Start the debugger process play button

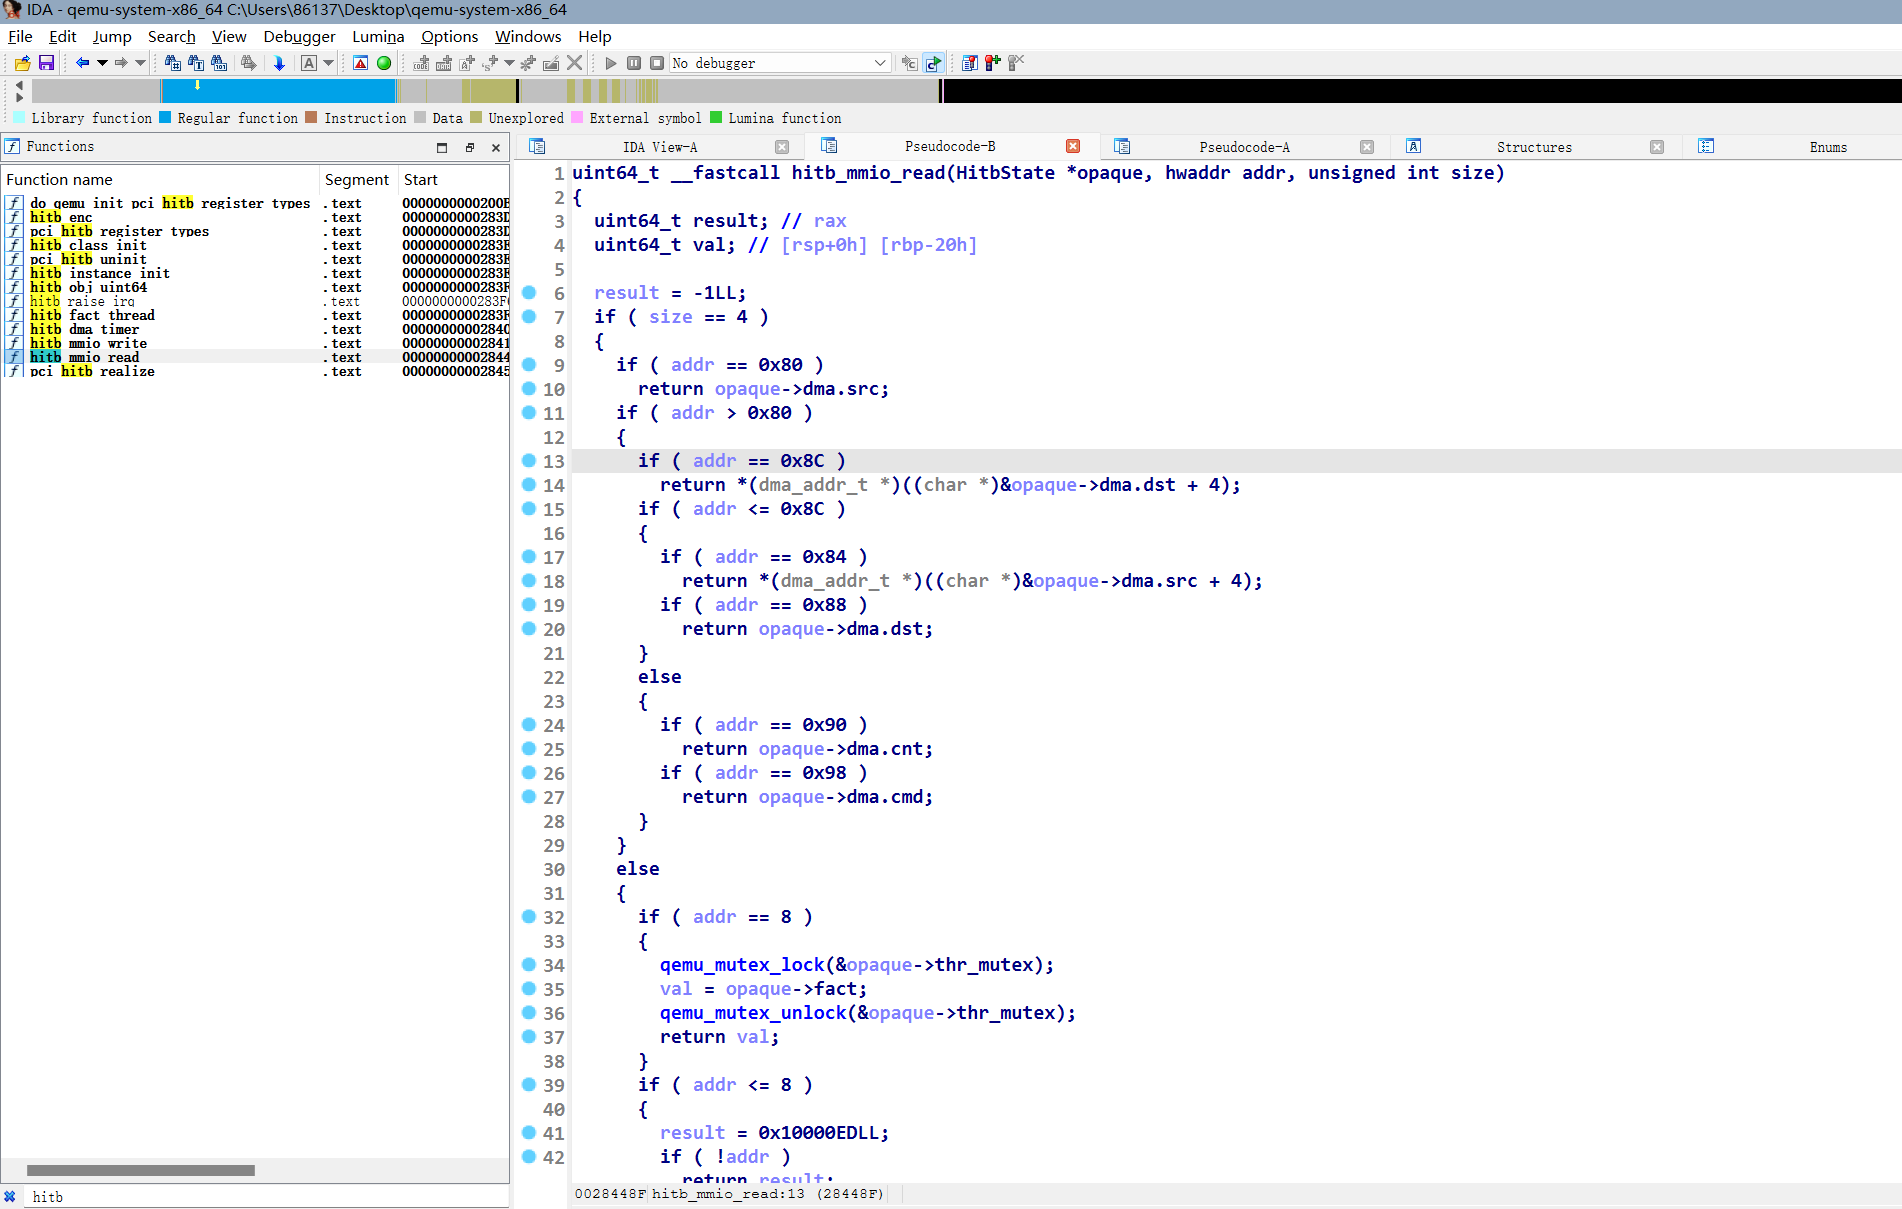pyautogui.click(x=611, y=63)
